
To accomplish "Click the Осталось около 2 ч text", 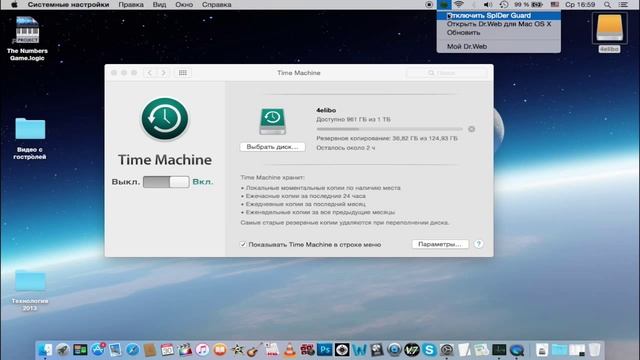I will [345, 148].
